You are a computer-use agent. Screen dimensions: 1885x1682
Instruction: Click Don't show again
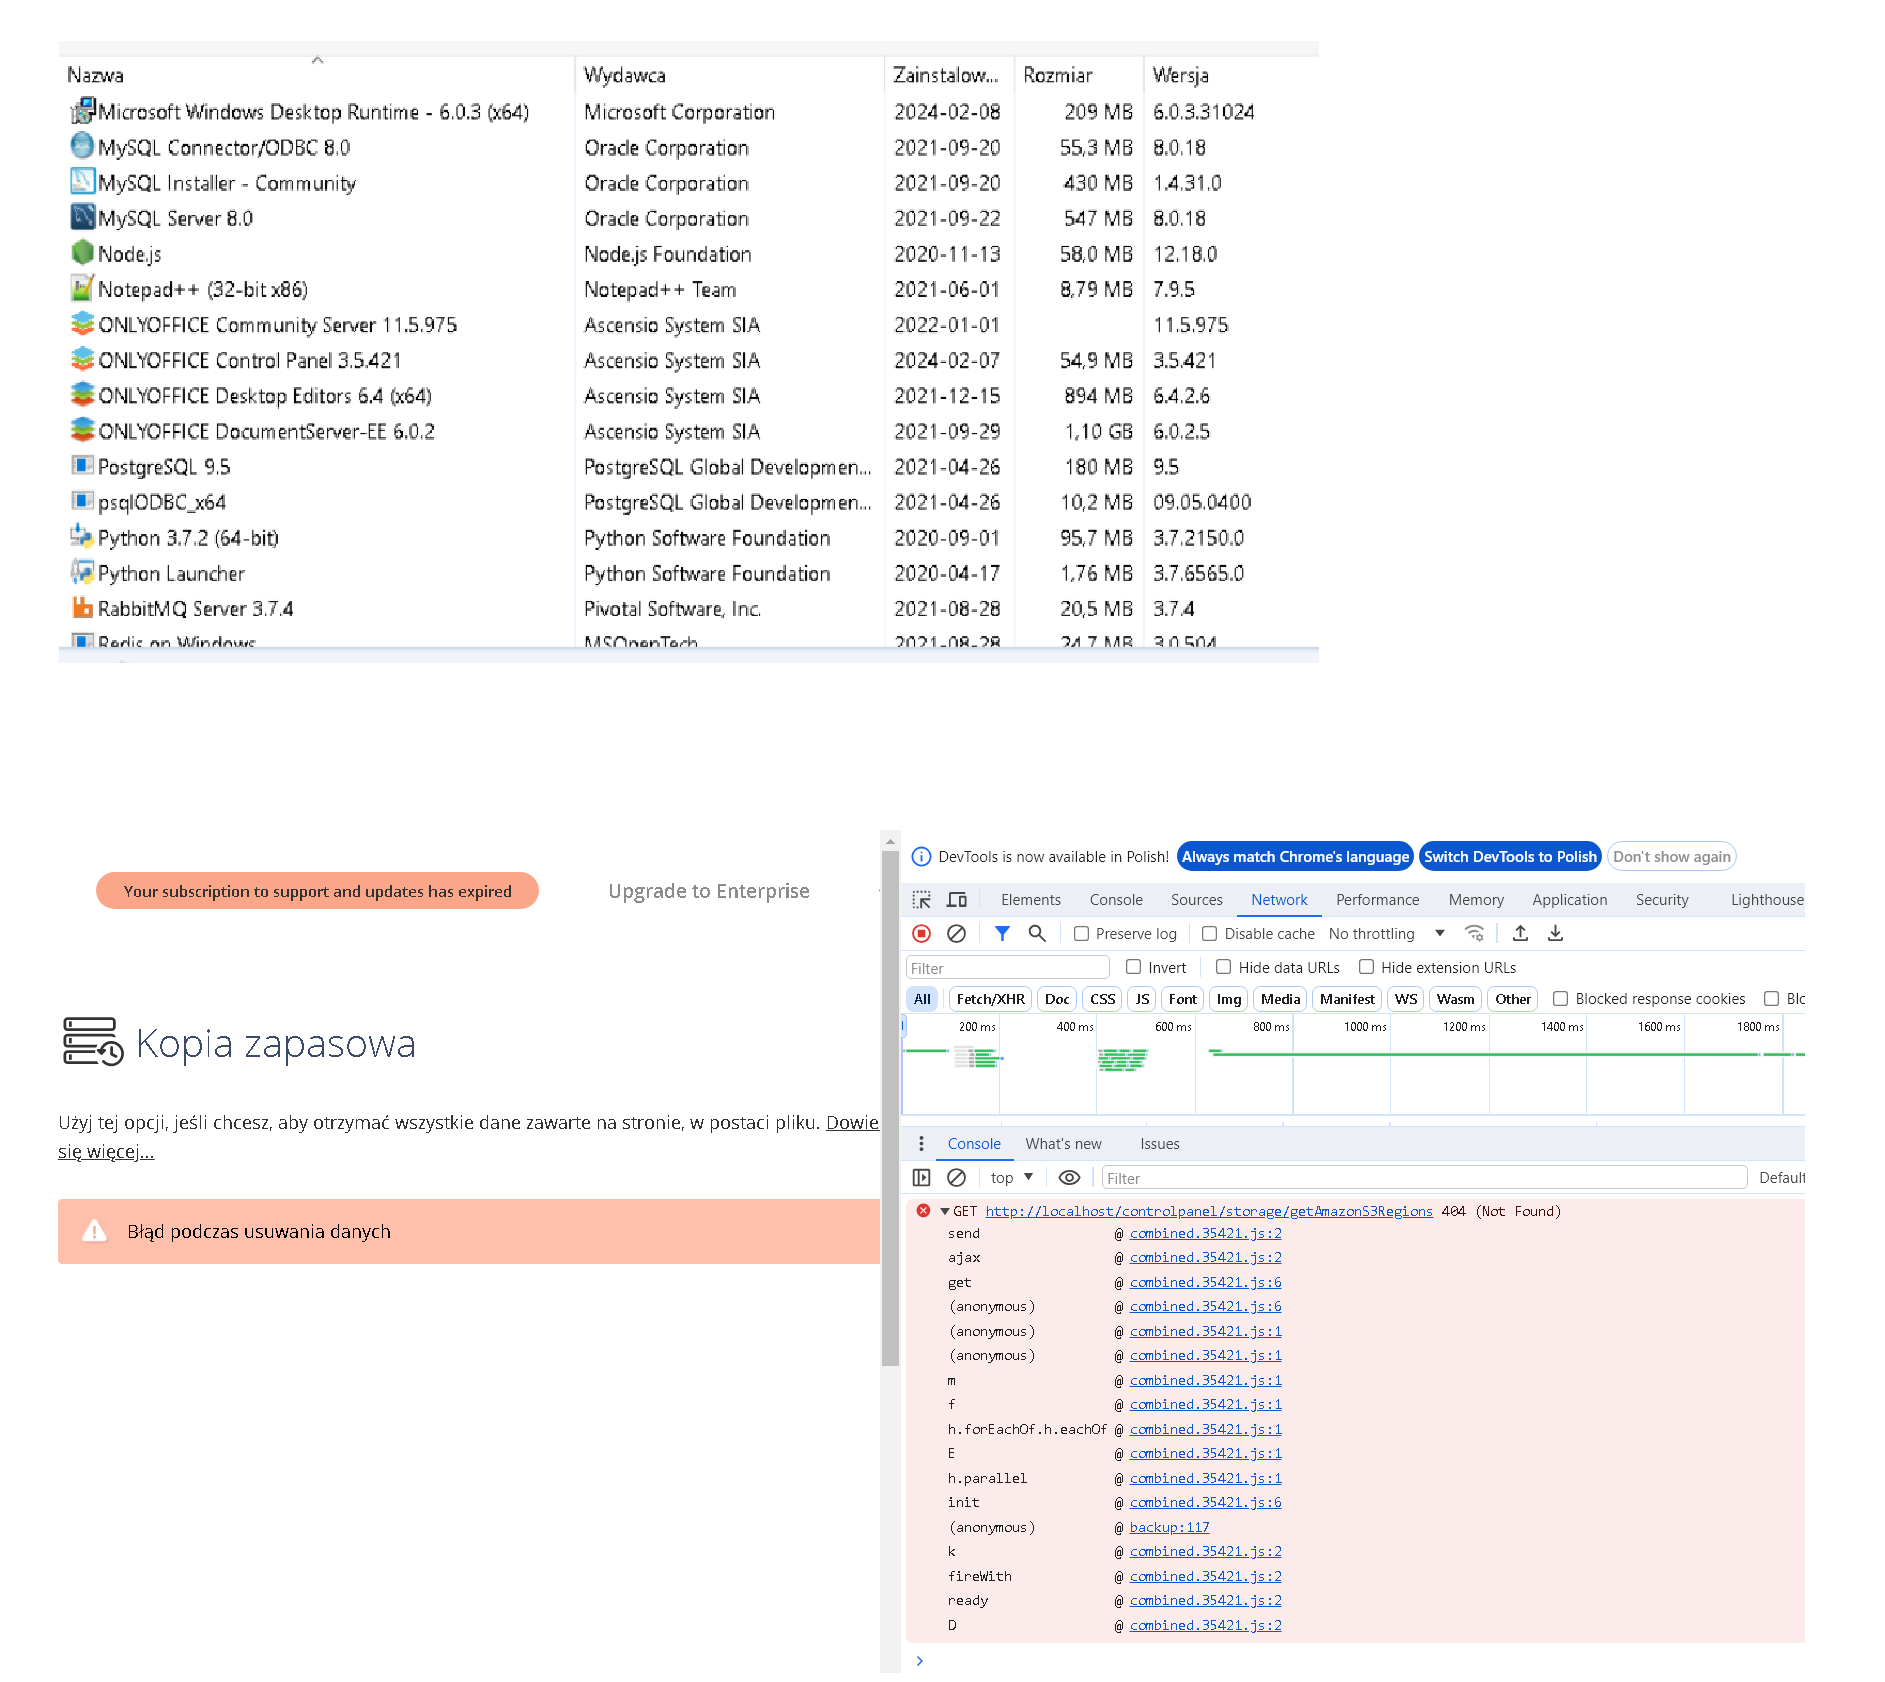tap(1672, 857)
